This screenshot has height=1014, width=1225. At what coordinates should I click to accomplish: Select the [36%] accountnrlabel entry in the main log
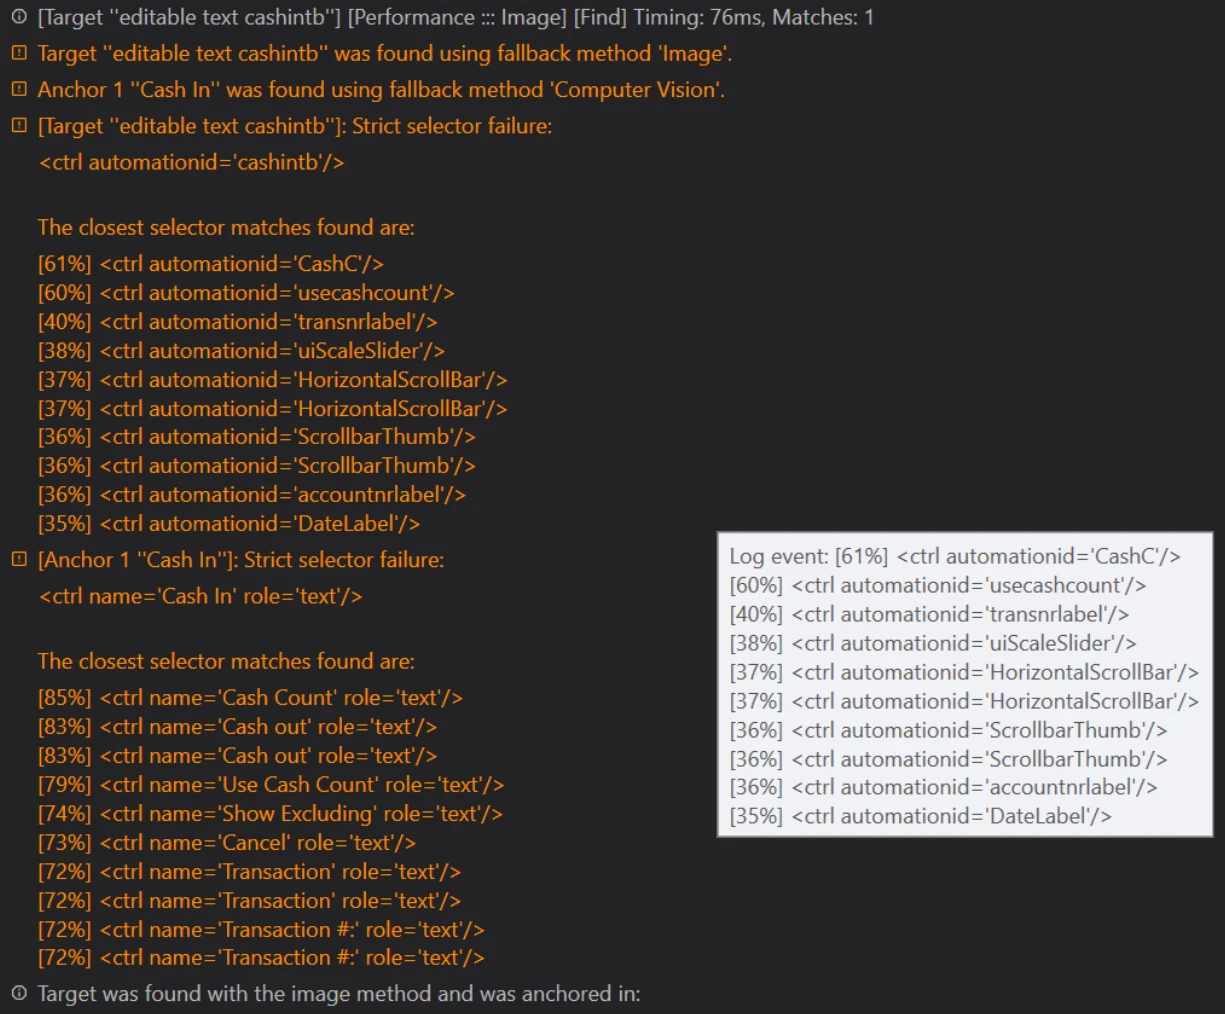(252, 495)
